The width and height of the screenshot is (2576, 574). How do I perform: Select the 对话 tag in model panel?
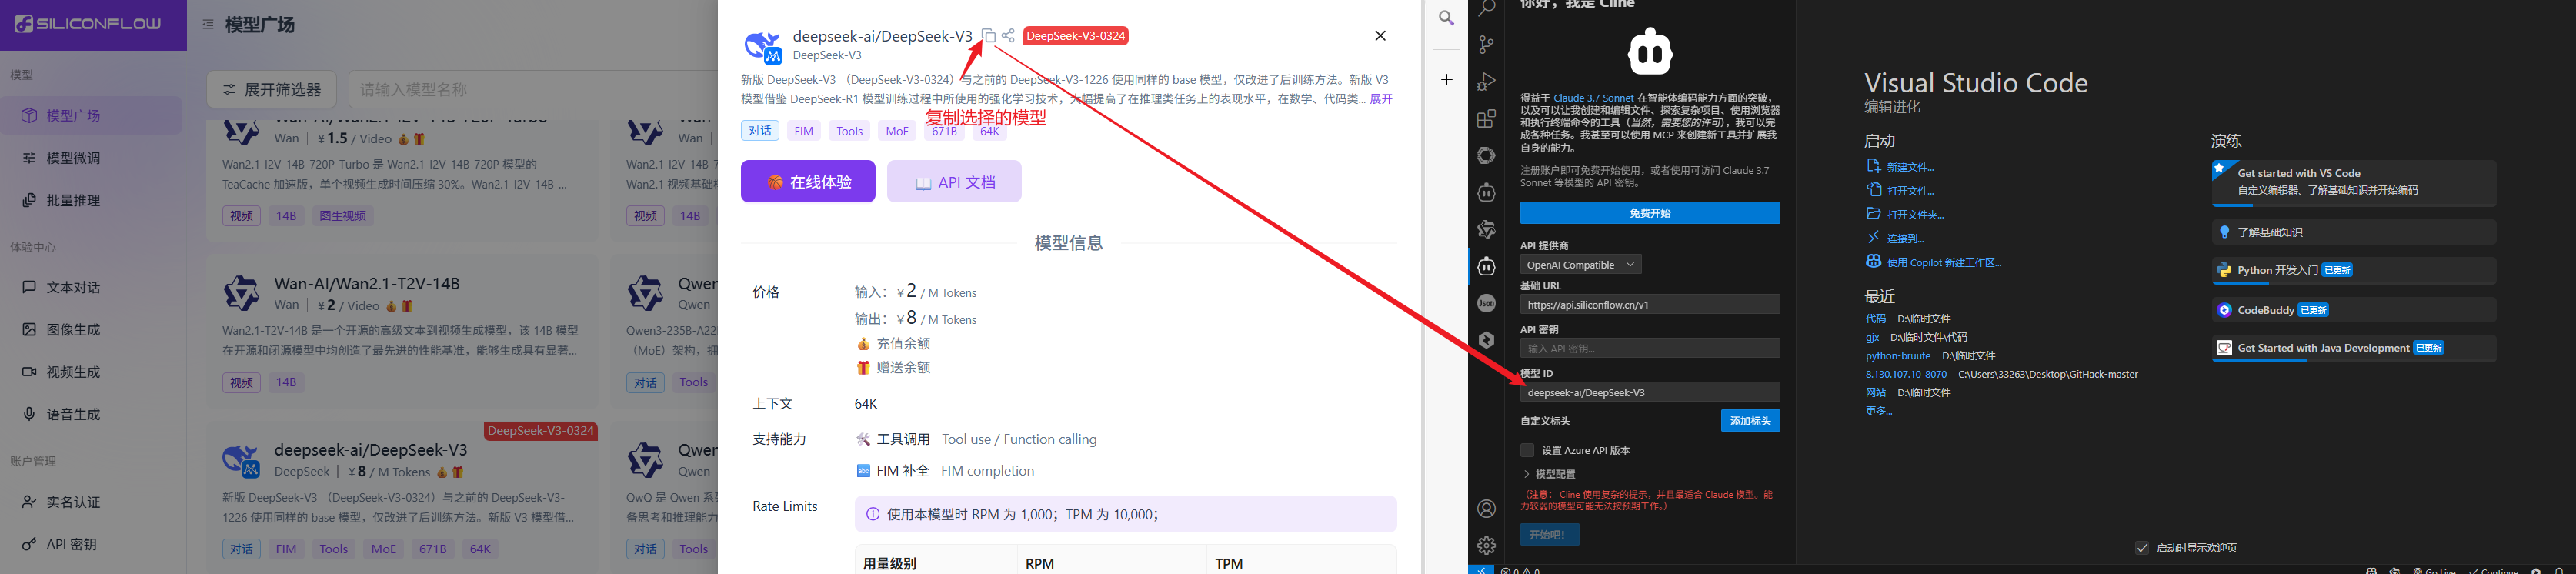coord(760,131)
